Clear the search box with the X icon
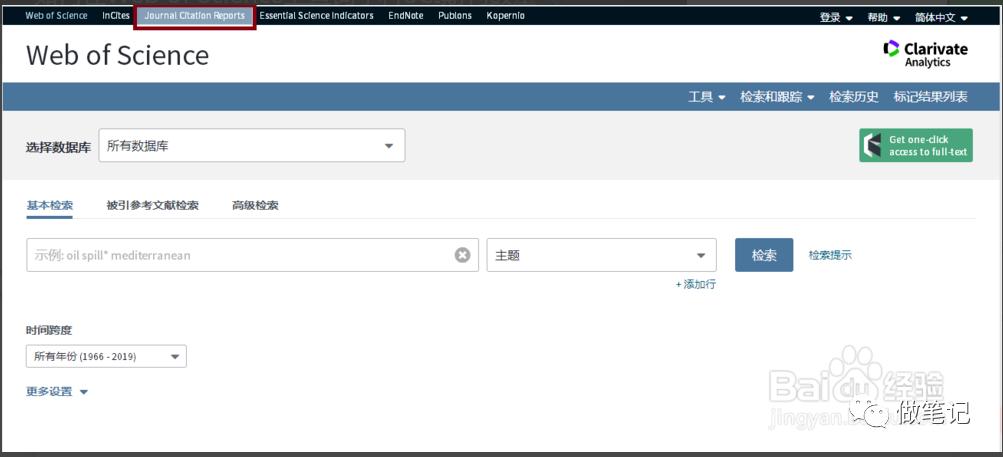 [x=462, y=255]
